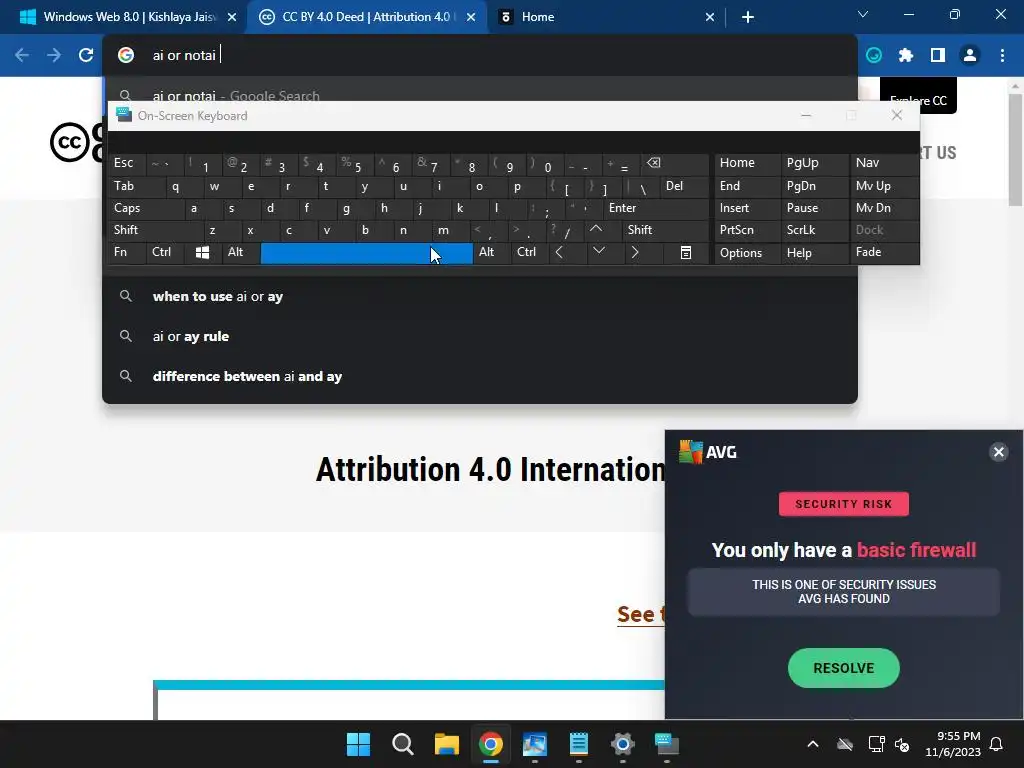Click the Help key on keyboard
This screenshot has width=1024, height=768.
pyautogui.click(x=814, y=253)
